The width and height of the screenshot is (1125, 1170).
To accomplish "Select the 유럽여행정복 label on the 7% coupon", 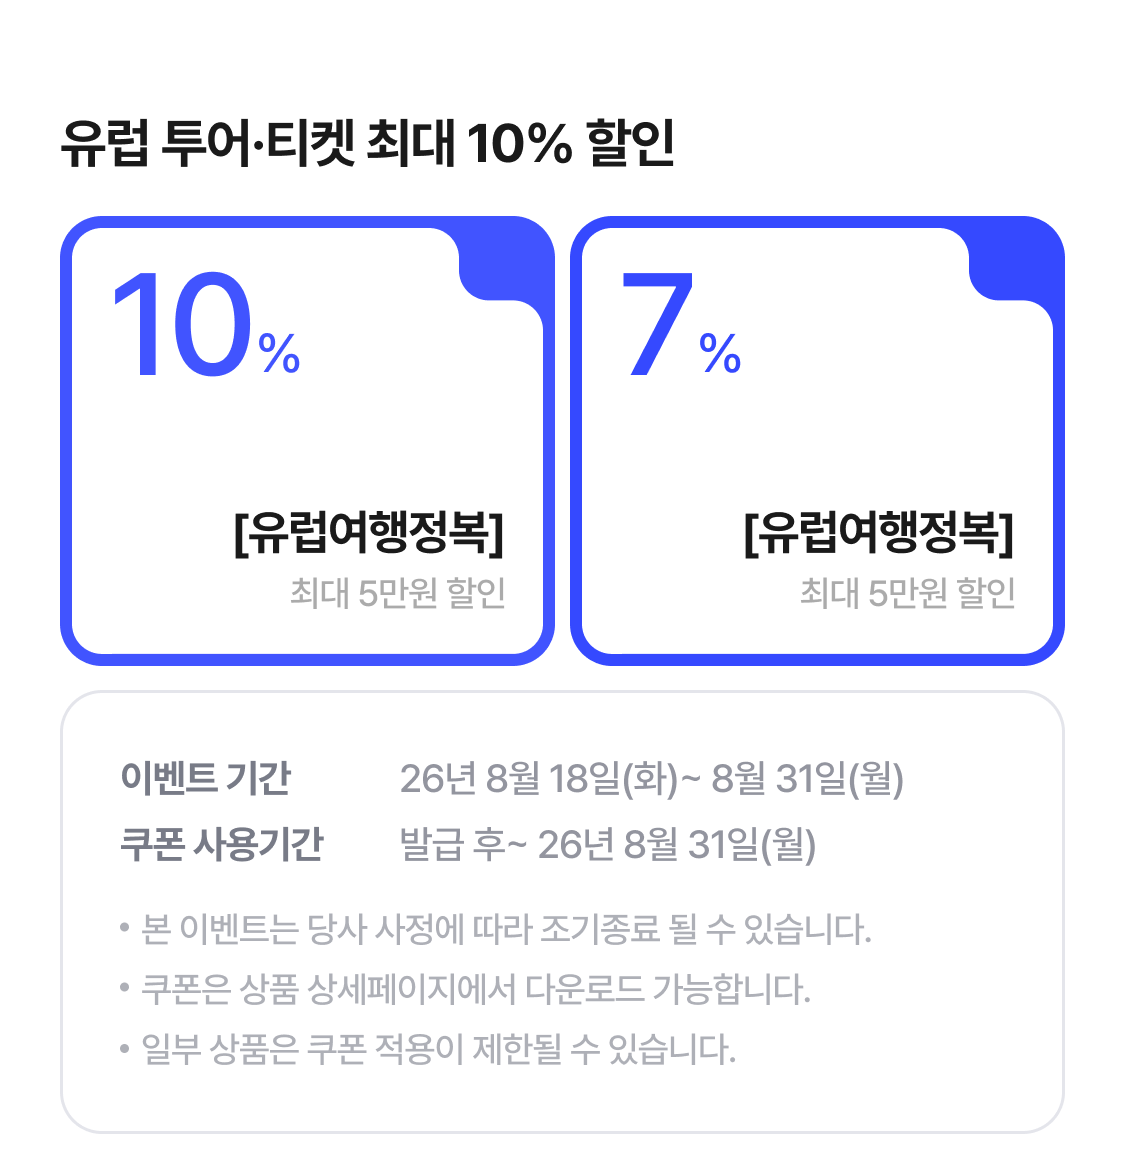I will click(880, 533).
